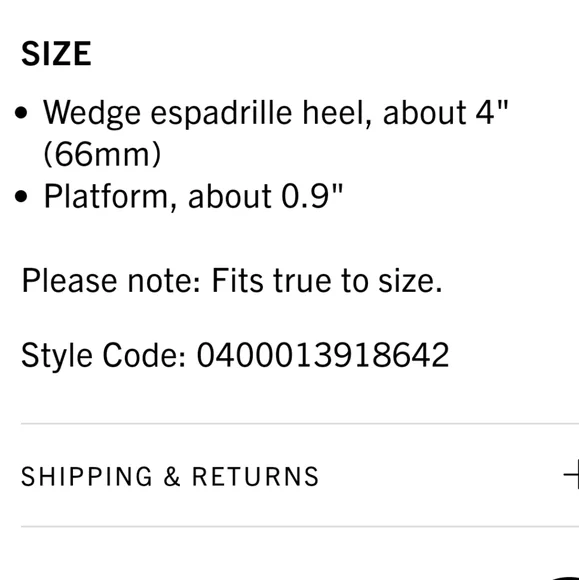Image resolution: width=579 pixels, height=580 pixels.
Task: Expand Shipping & Returns with plus icon
Action: point(572,475)
